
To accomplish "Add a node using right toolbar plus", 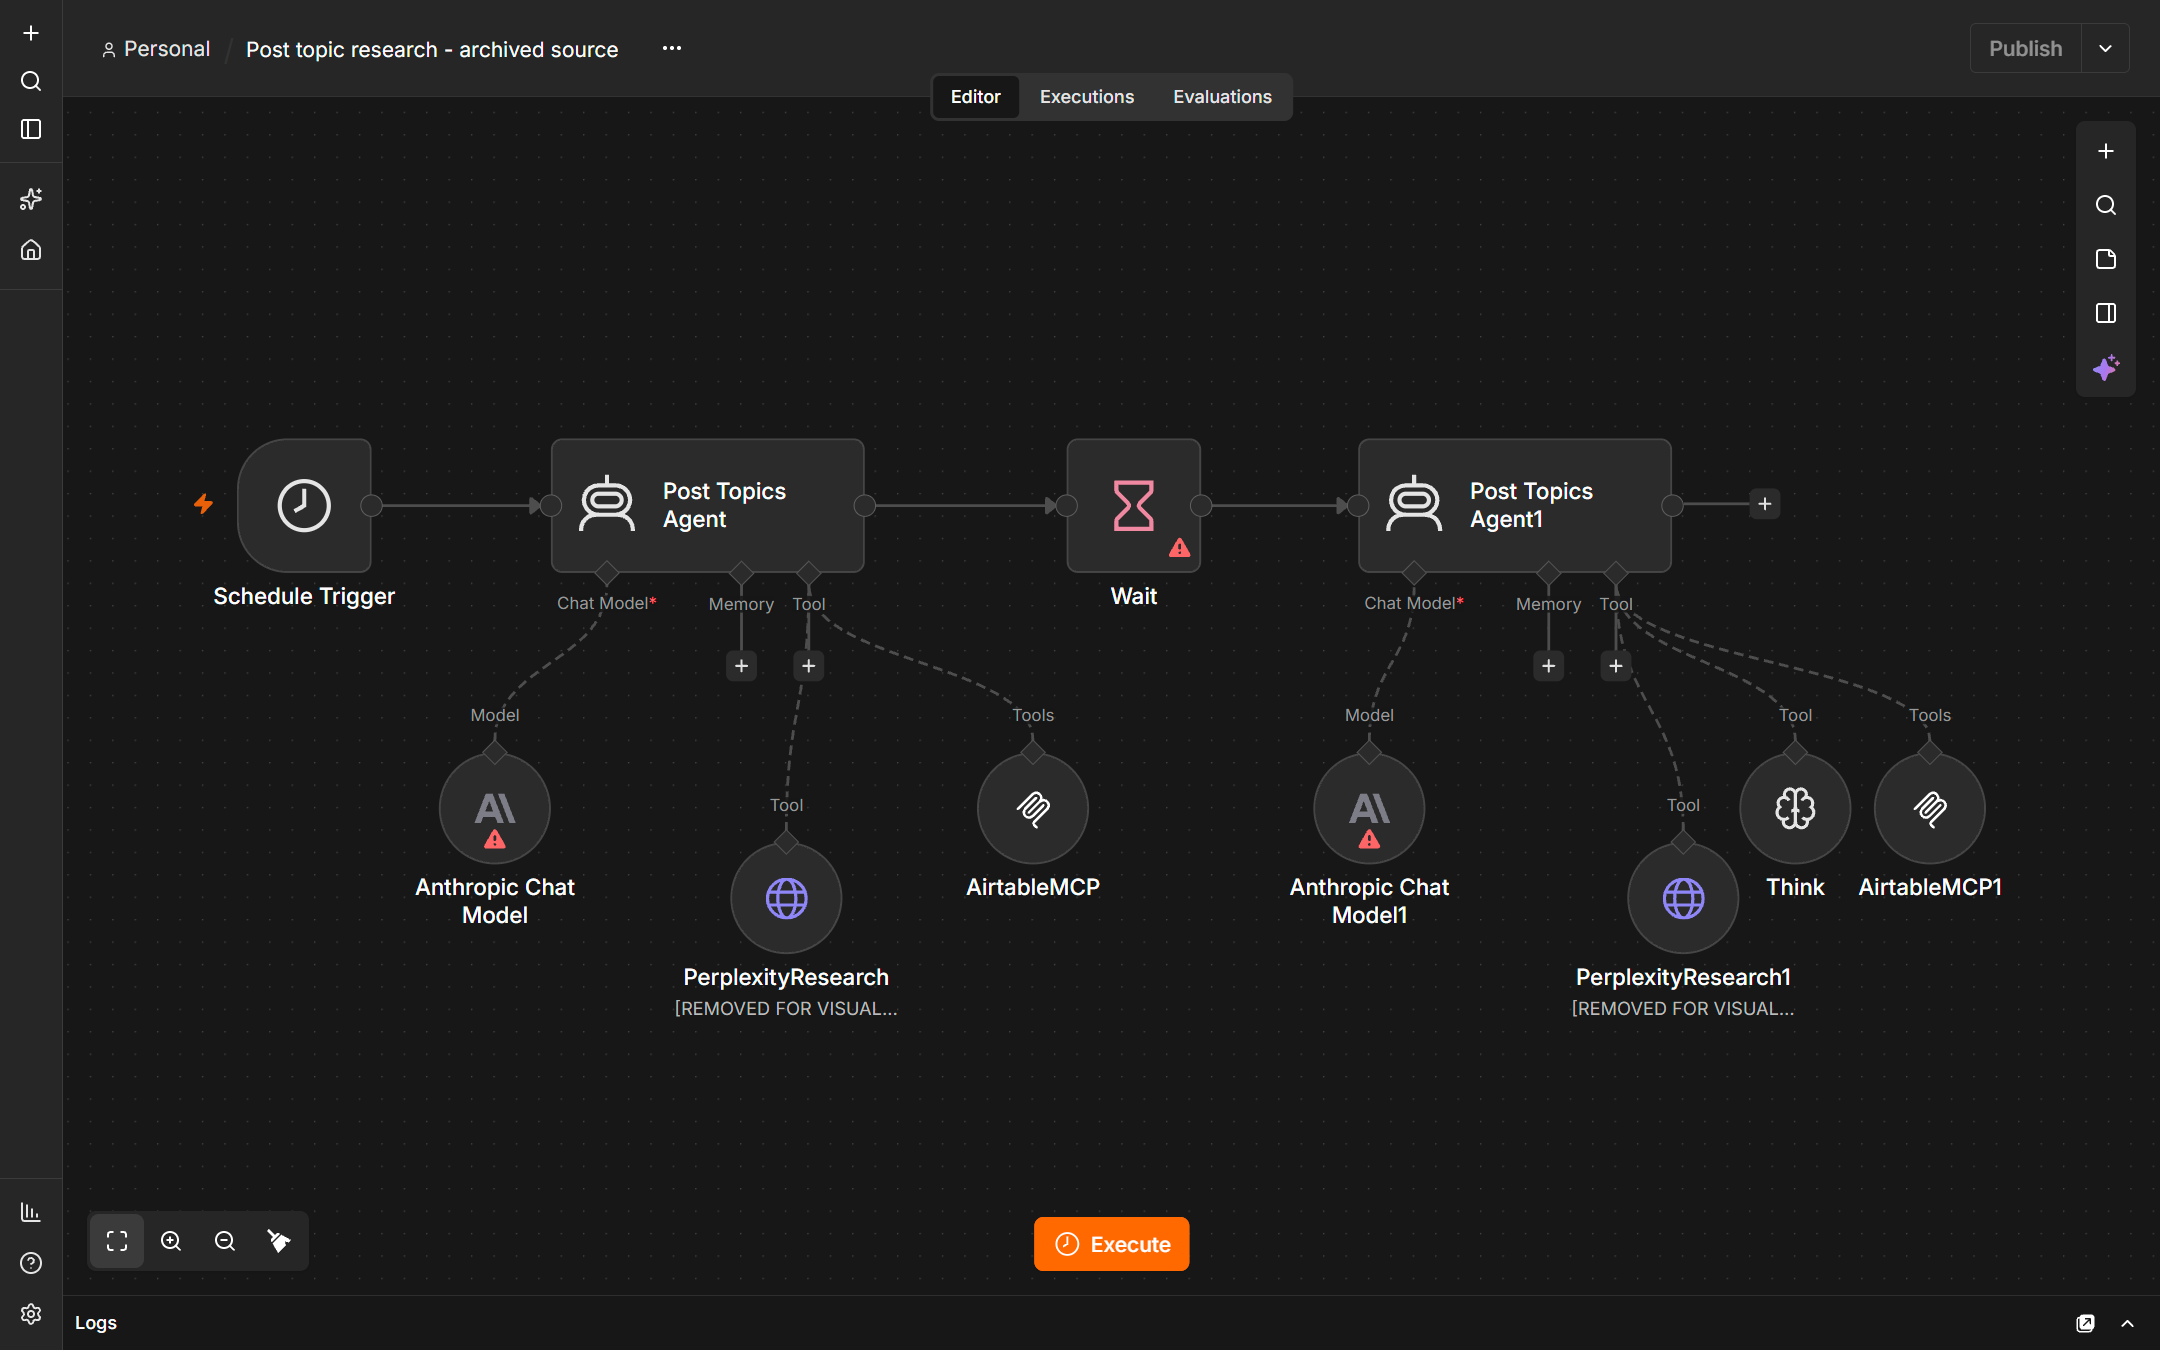I will (2106, 151).
